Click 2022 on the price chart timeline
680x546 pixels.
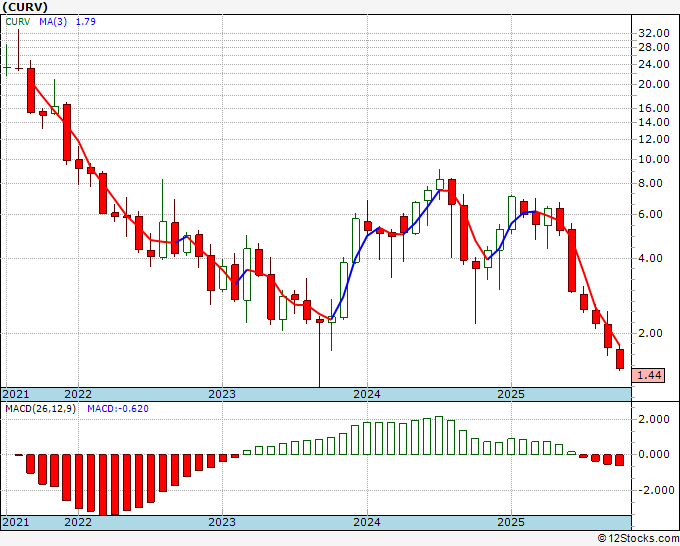click(x=78, y=394)
